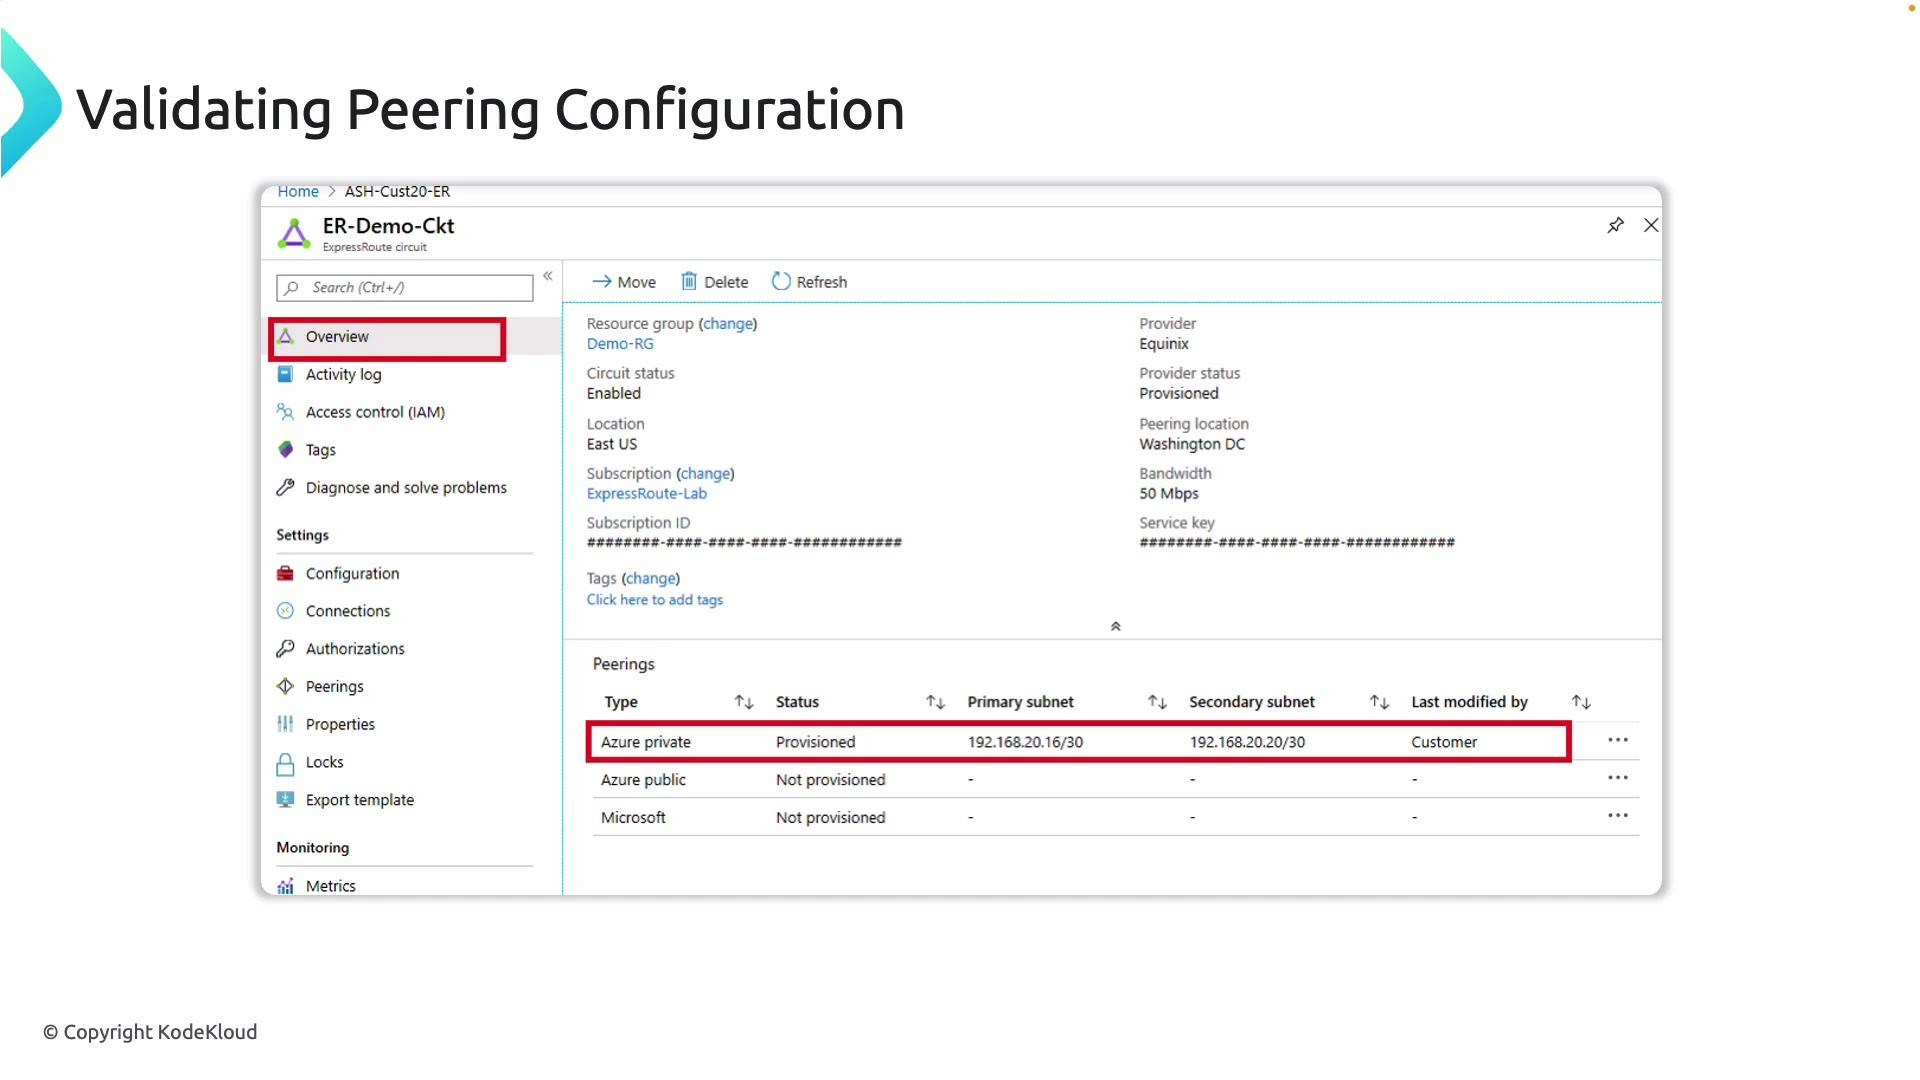Navigate to Home via breadcrumb
Image resolution: width=1920 pixels, height=1080 pixels.
(x=297, y=191)
